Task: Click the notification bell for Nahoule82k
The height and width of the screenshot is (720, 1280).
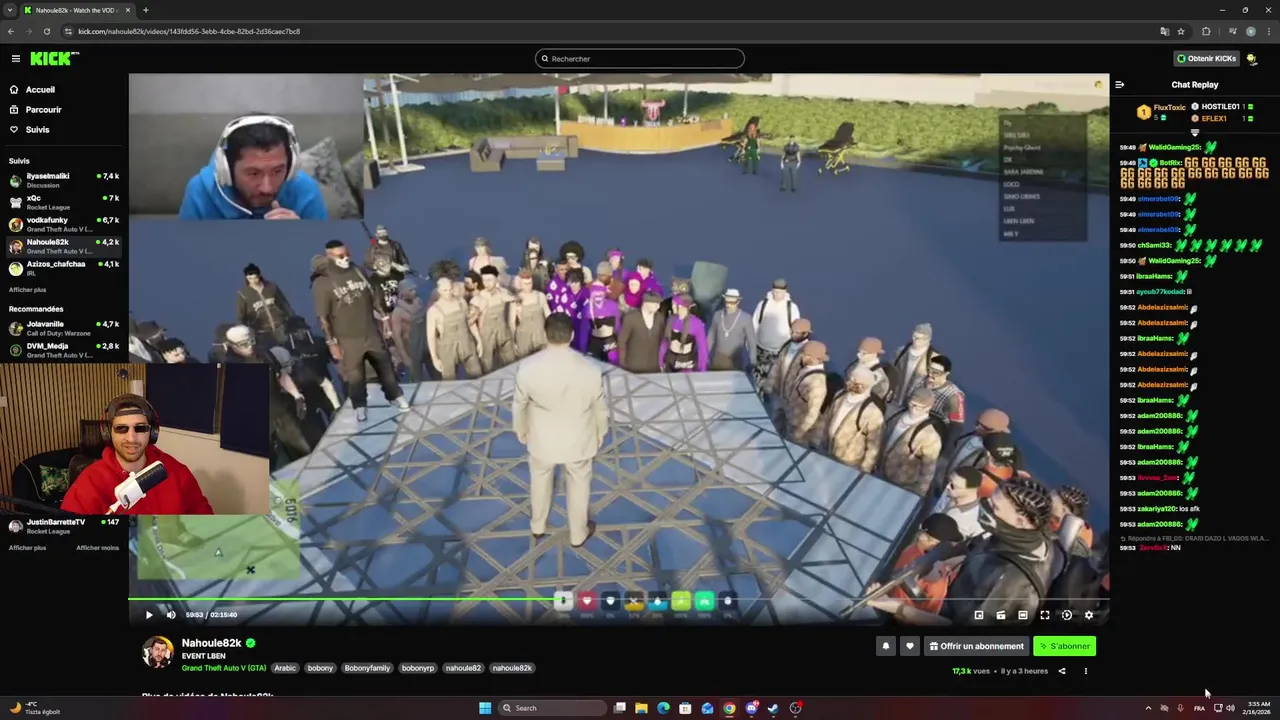Action: click(885, 646)
